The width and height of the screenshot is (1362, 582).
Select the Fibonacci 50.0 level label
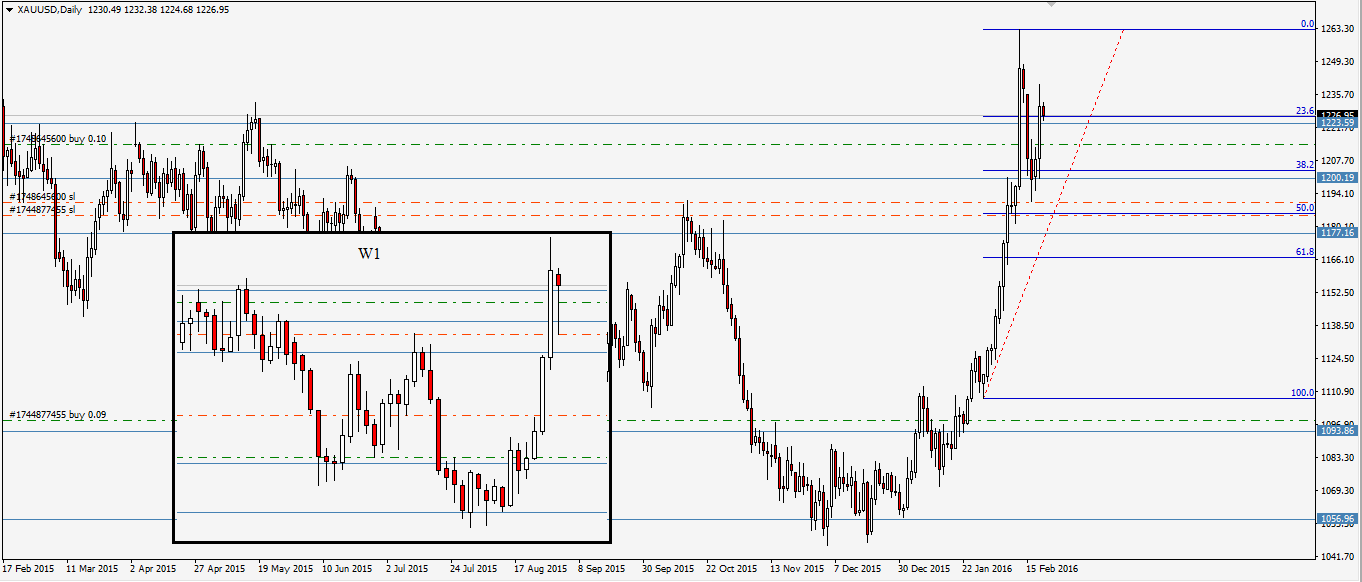pos(1304,208)
